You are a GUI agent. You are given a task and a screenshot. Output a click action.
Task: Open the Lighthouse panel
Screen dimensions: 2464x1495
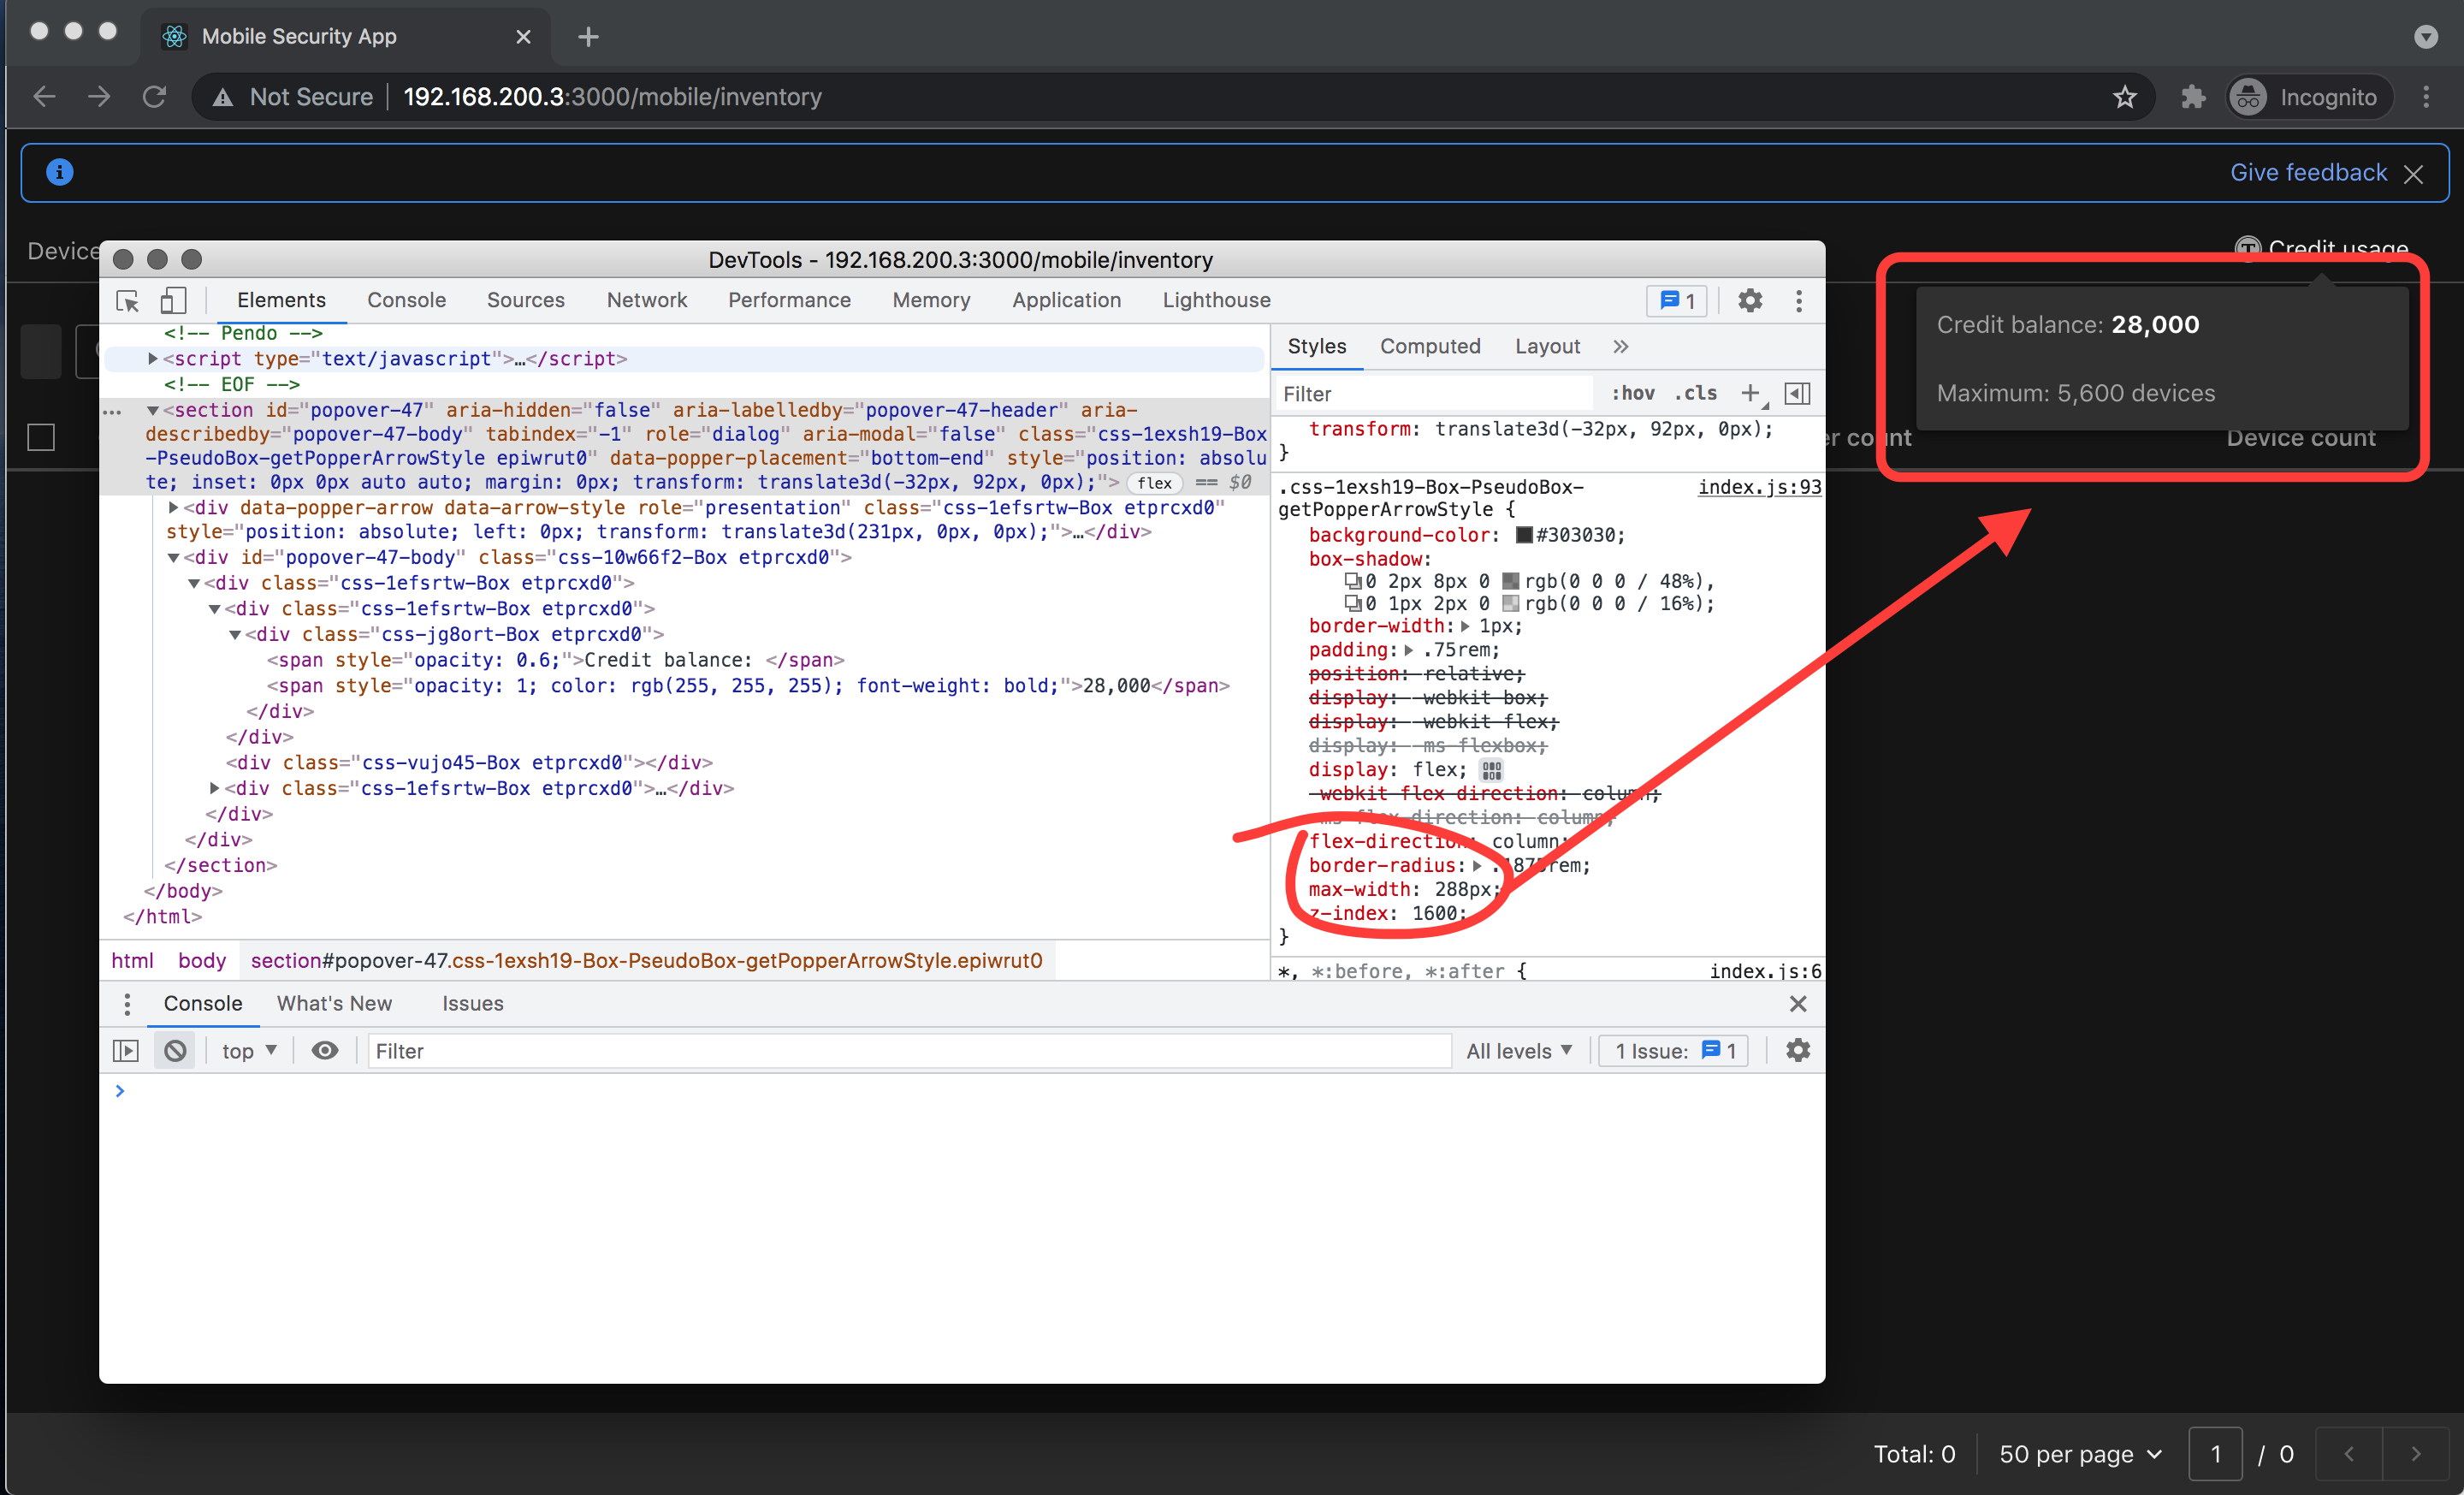1216,300
